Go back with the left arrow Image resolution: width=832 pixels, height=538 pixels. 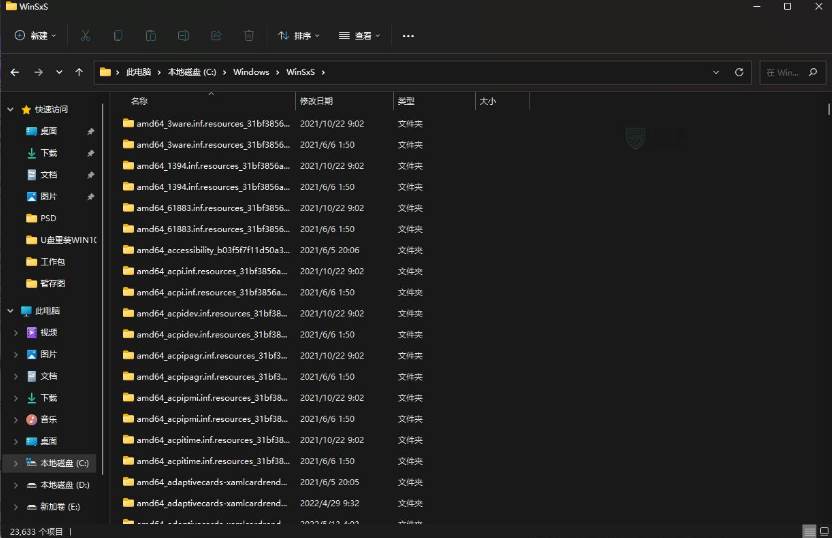(15, 72)
